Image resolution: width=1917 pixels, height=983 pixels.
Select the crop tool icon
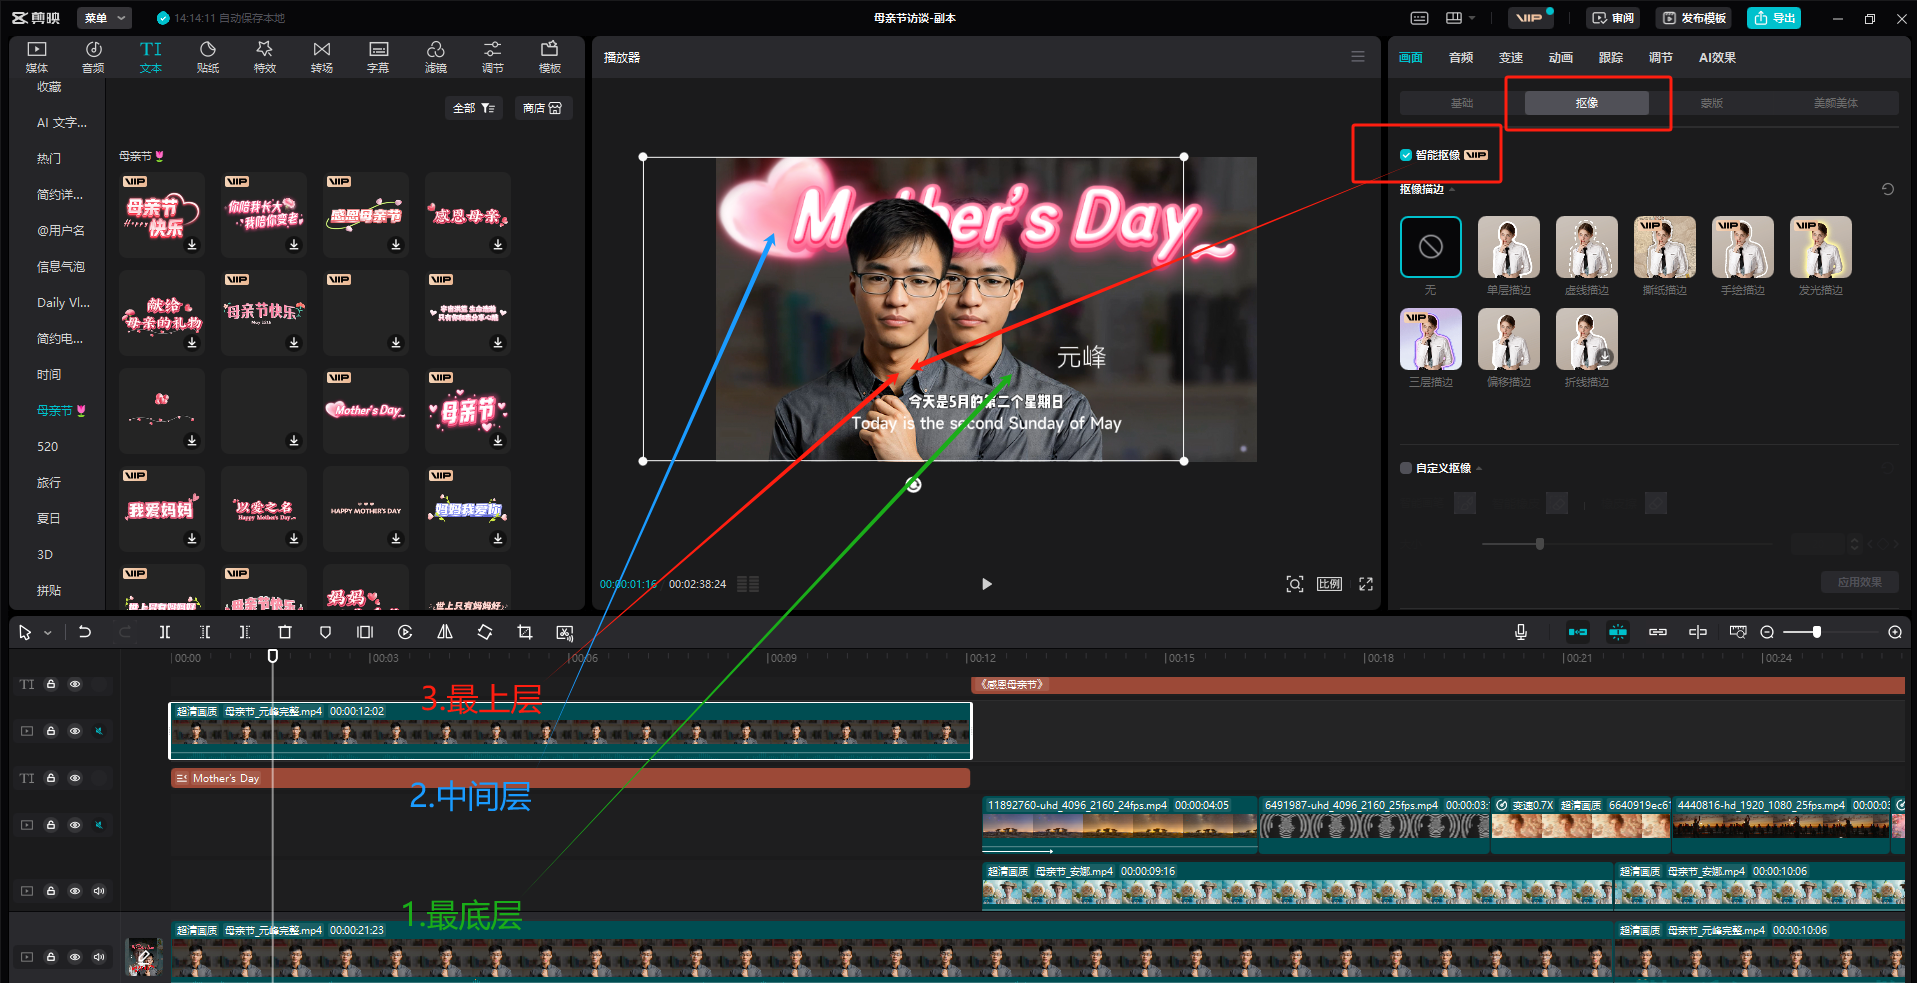coord(525,632)
